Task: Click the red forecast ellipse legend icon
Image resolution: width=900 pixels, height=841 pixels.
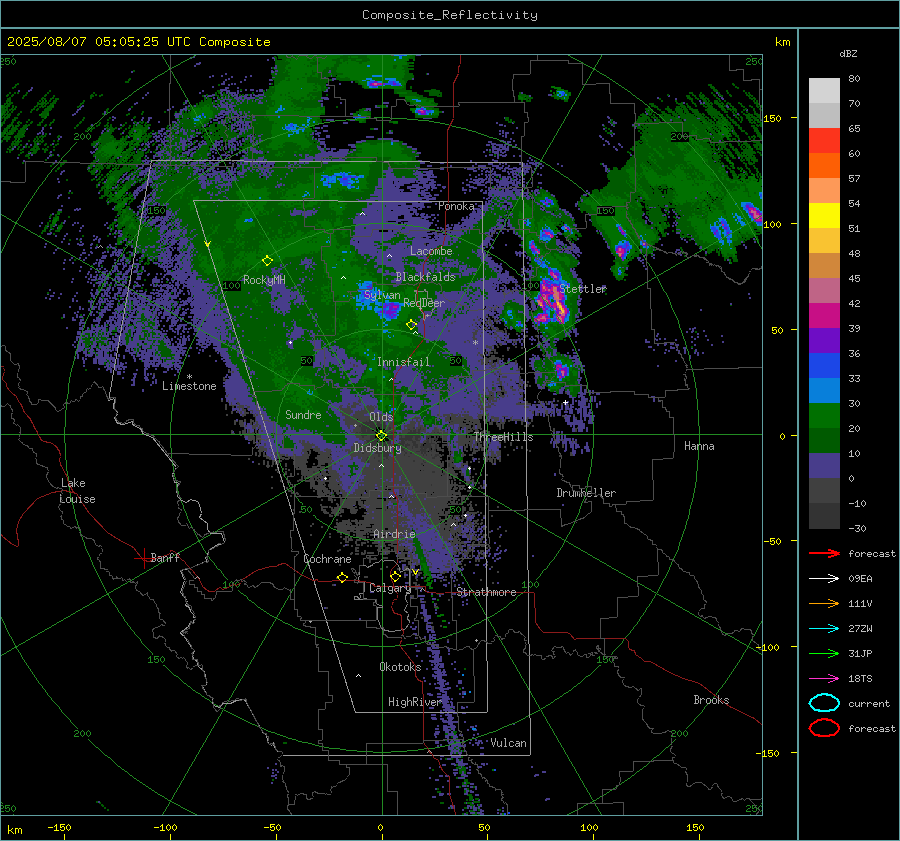Action: coord(824,728)
